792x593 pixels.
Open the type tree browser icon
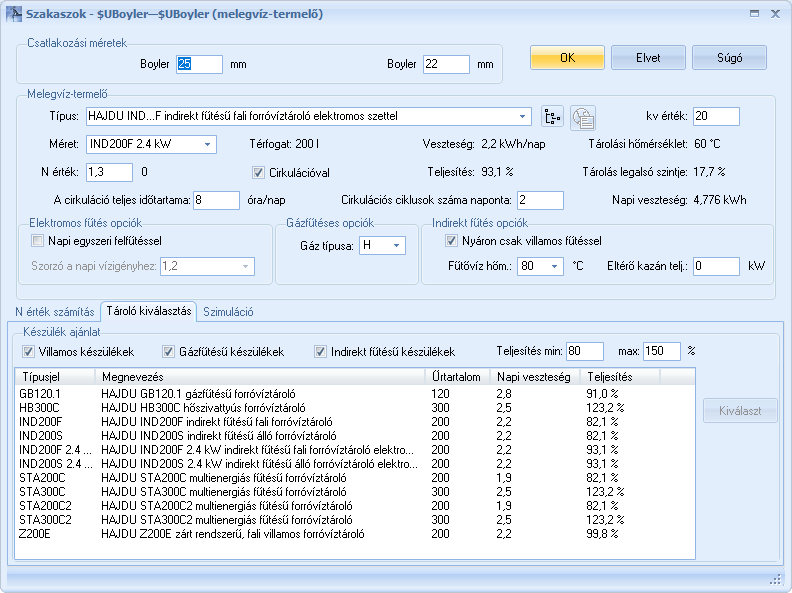(x=553, y=117)
